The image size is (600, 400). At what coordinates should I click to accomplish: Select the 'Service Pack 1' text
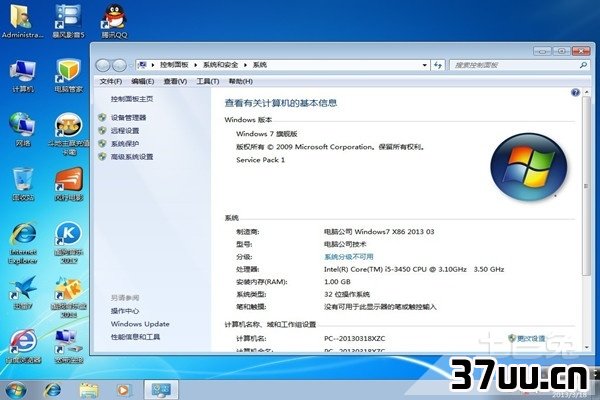(x=261, y=160)
